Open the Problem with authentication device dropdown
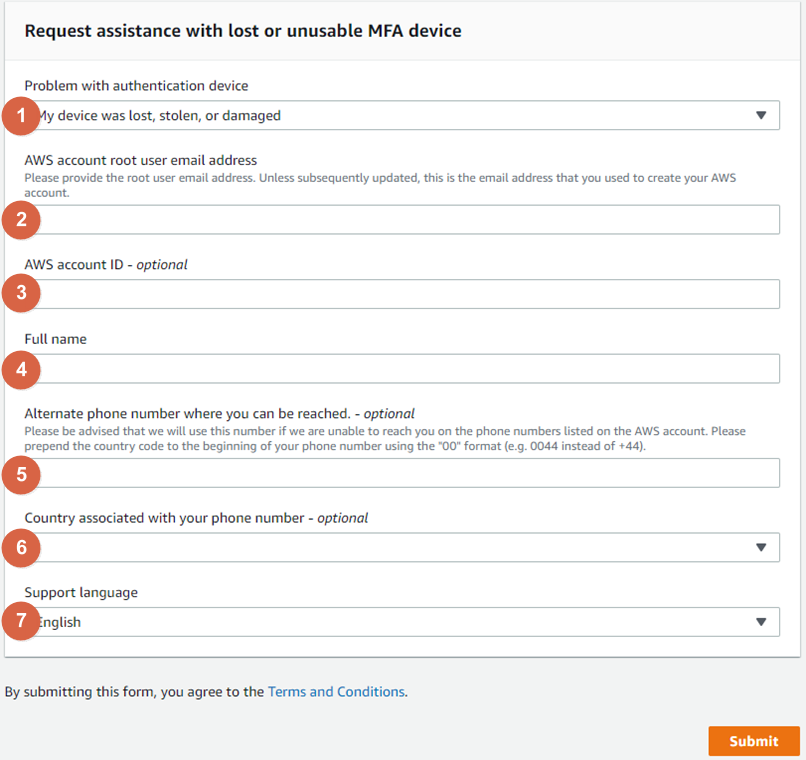This screenshot has height=760, width=806. (402, 115)
